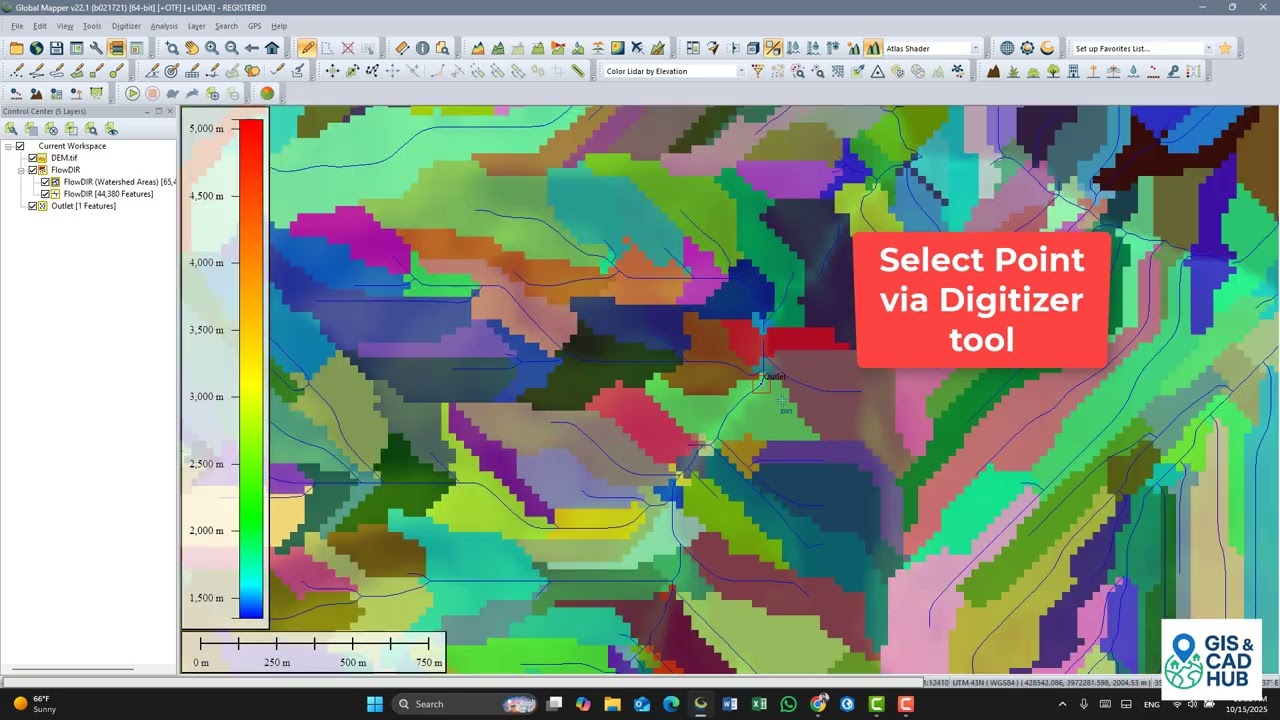Click the Home full view icon
The image size is (1280, 720).
tap(272, 48)
